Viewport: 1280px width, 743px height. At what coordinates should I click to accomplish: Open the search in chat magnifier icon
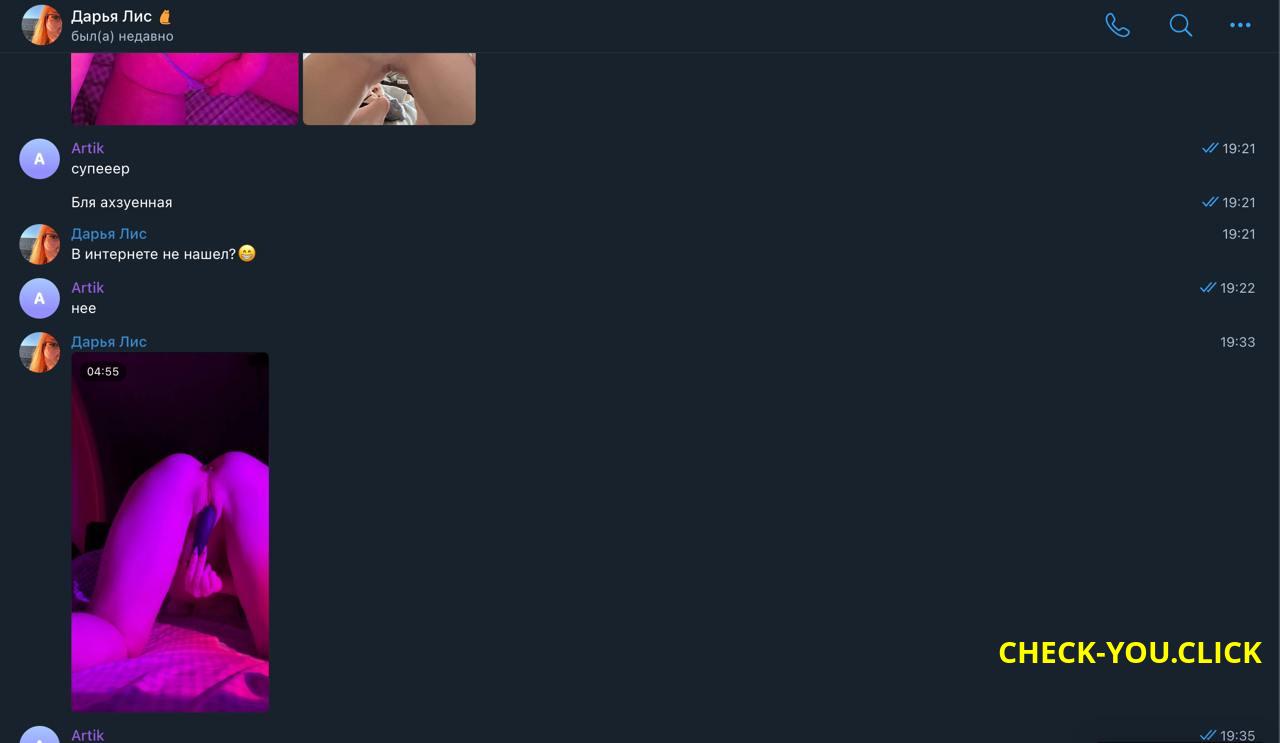tap(1180, 25)
